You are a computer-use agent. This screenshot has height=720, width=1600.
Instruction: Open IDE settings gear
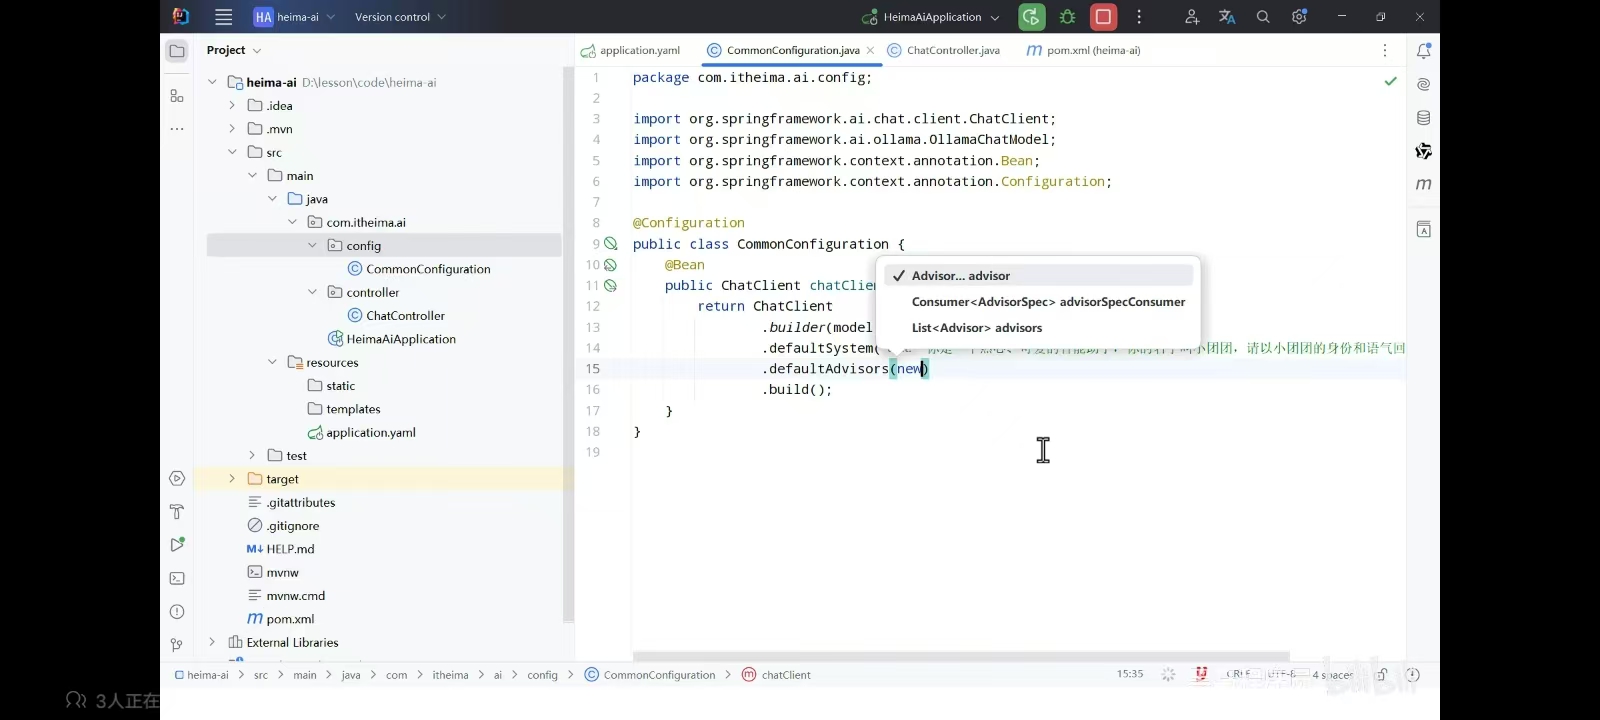1299,17
